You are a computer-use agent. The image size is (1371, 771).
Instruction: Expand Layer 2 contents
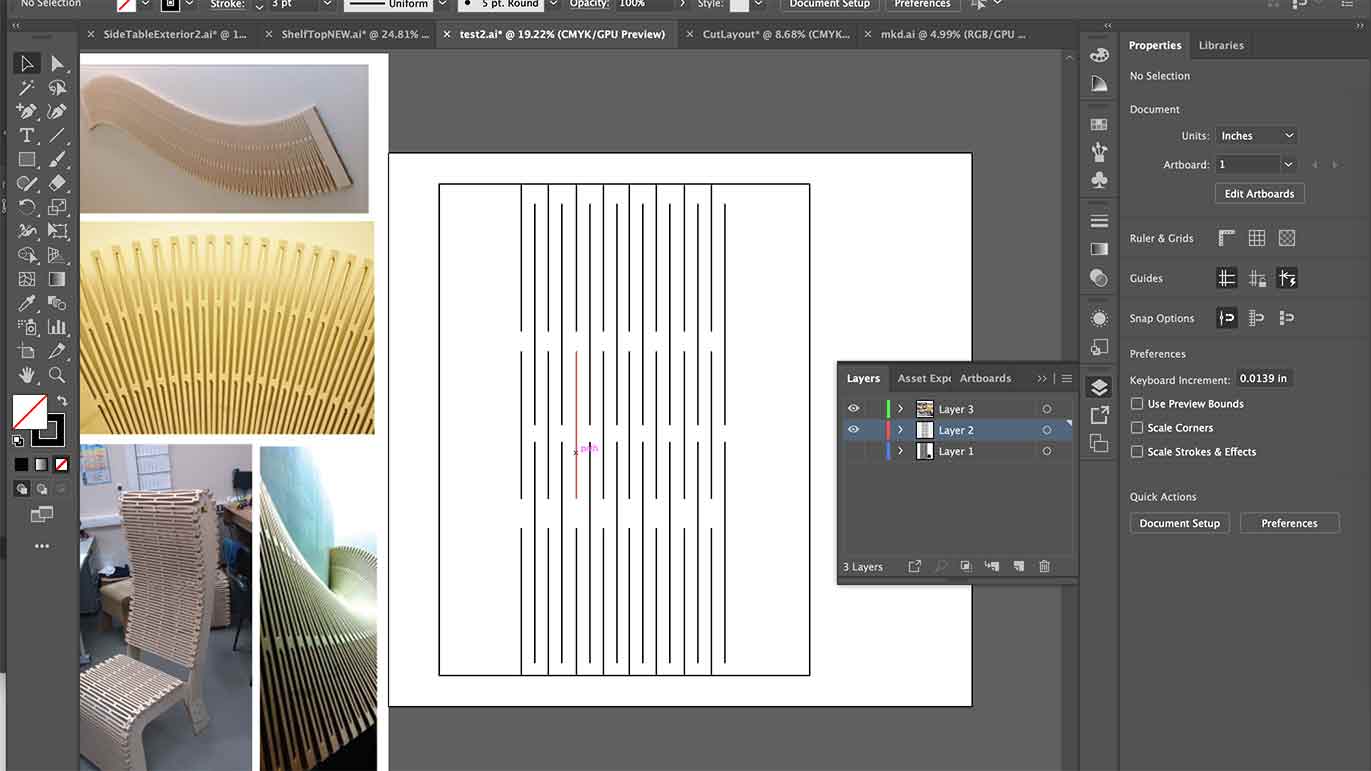point(900,430)
